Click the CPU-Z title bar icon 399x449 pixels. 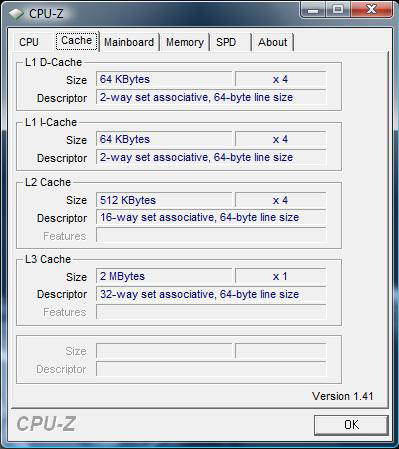coord(16,14)
